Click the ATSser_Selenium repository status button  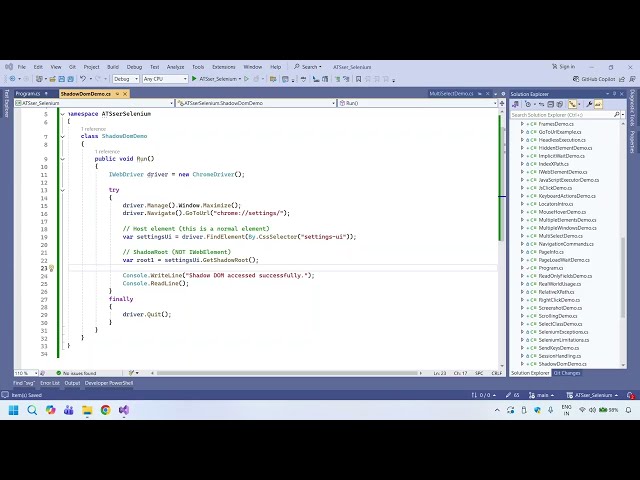click(593, 395)
